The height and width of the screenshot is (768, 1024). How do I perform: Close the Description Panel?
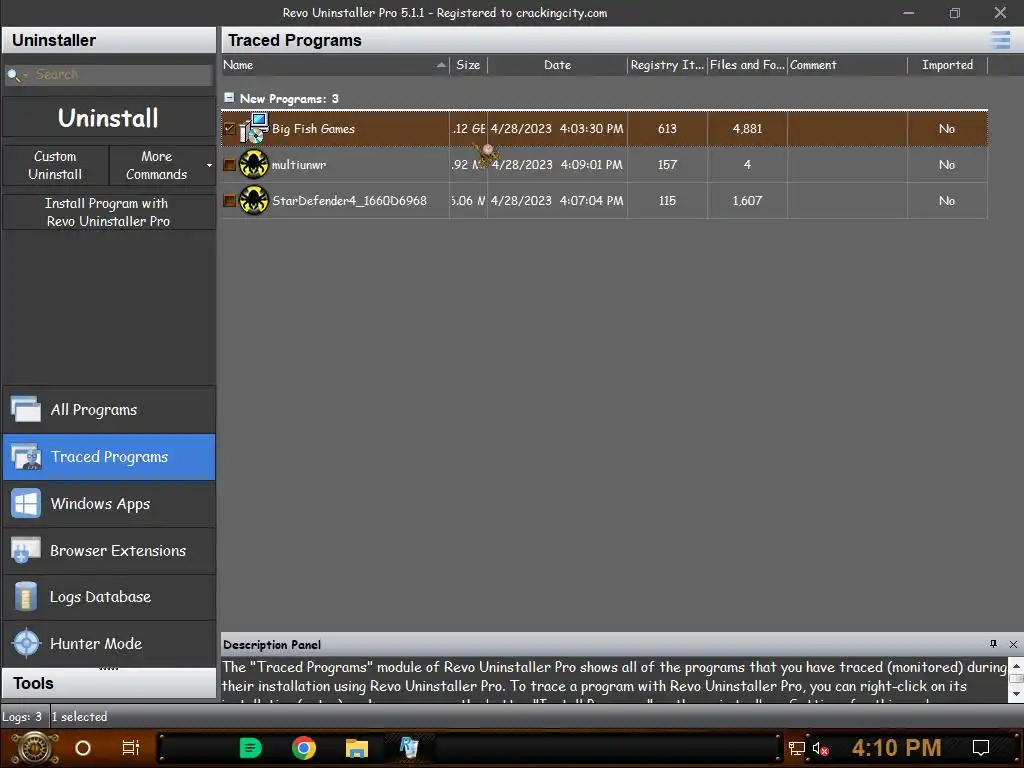tap(1013, 644)
